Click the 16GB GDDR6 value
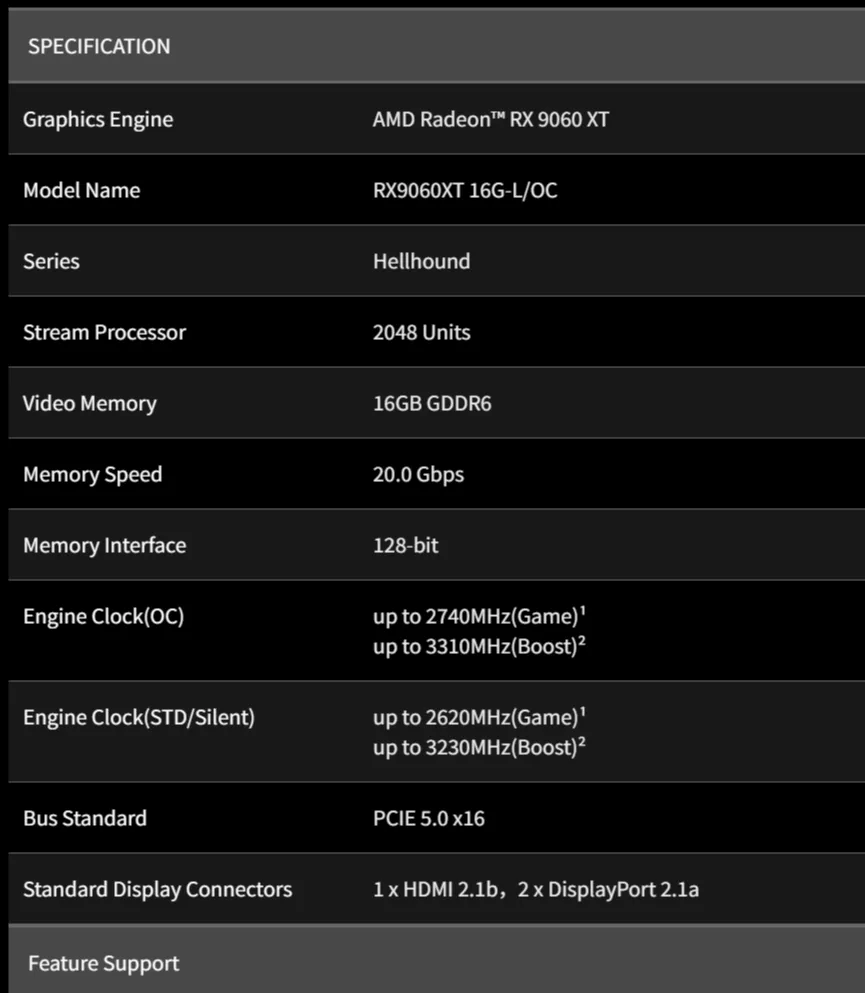 coord(432,403)
